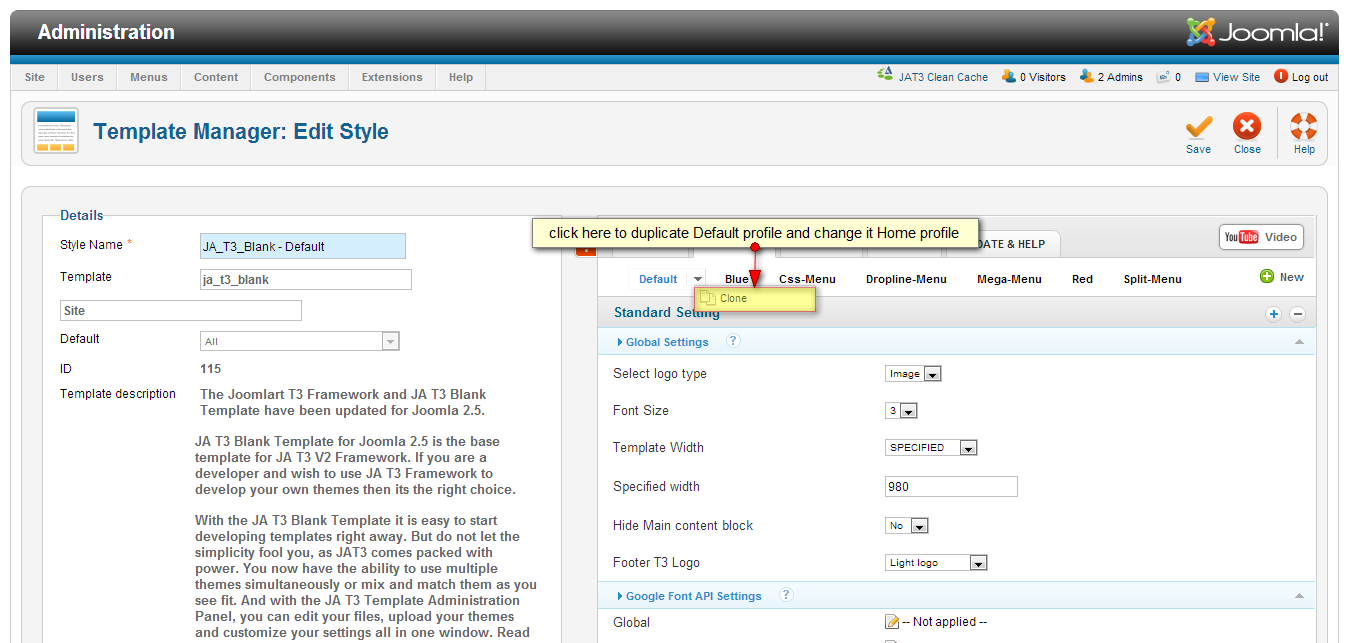Open the Template Width dropdown
Screen dimensions: 1349x643
(x=931, y=448)
